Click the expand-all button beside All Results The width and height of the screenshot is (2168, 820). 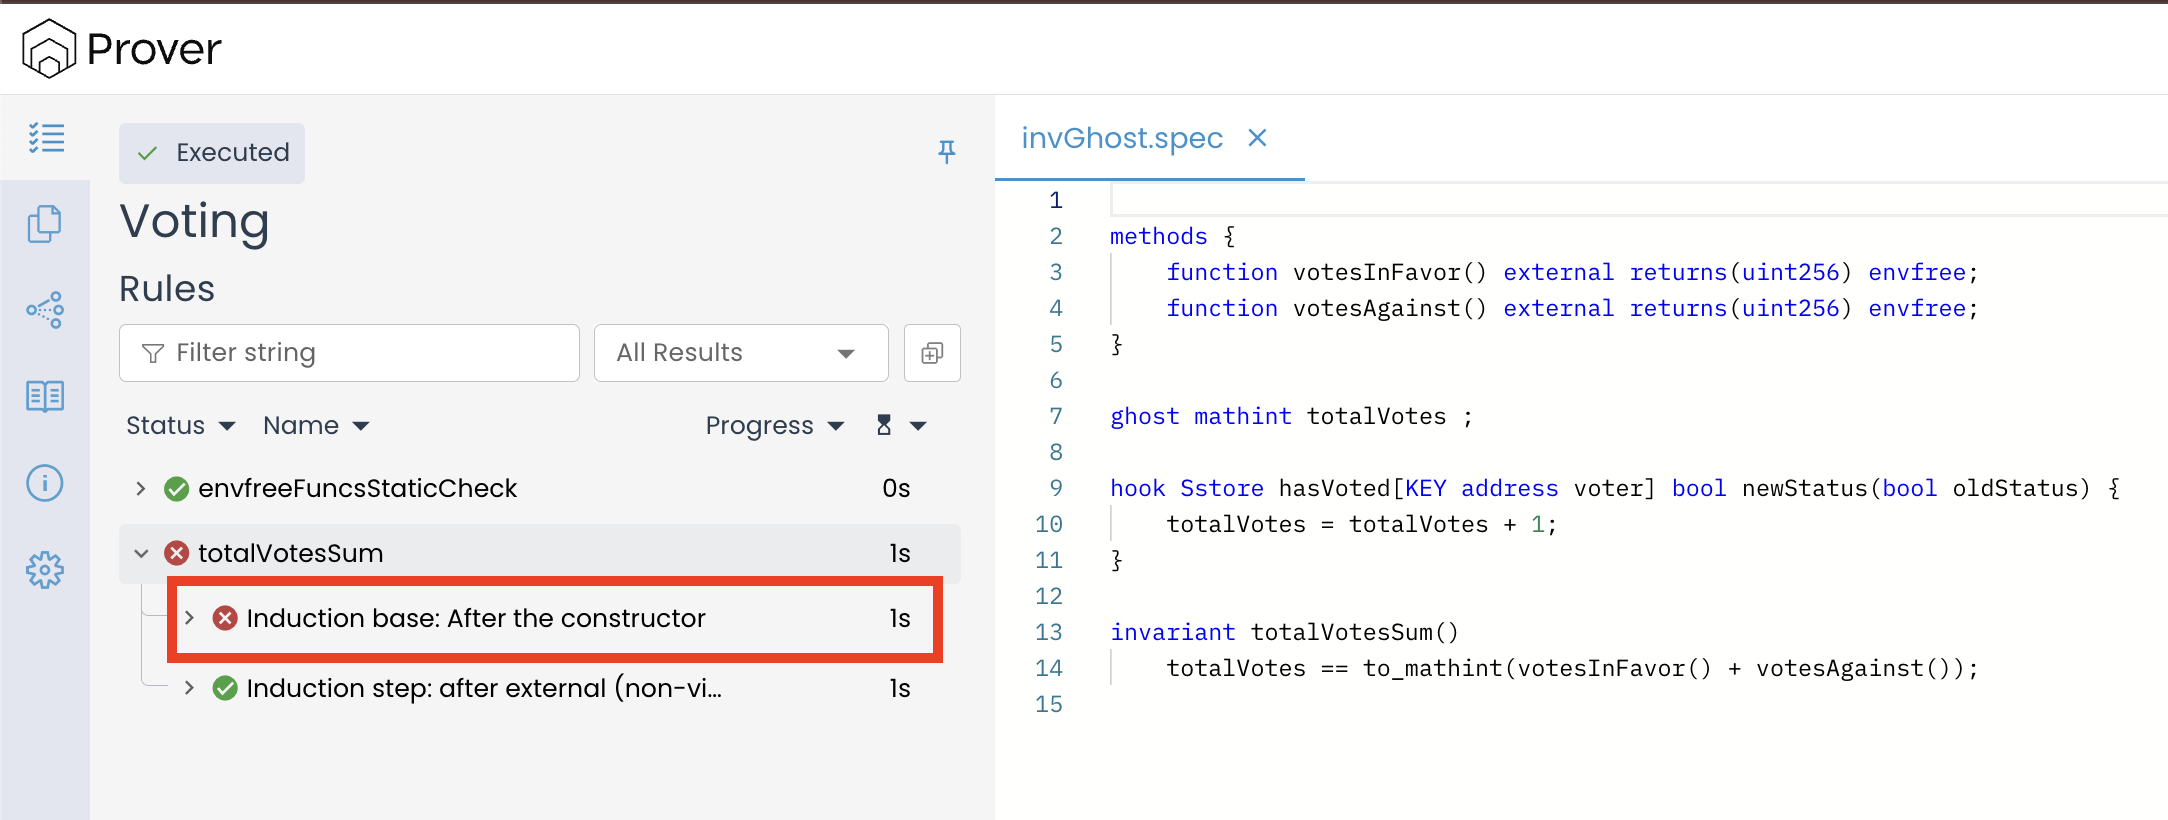pyautogui.click(x=931, y=353)
